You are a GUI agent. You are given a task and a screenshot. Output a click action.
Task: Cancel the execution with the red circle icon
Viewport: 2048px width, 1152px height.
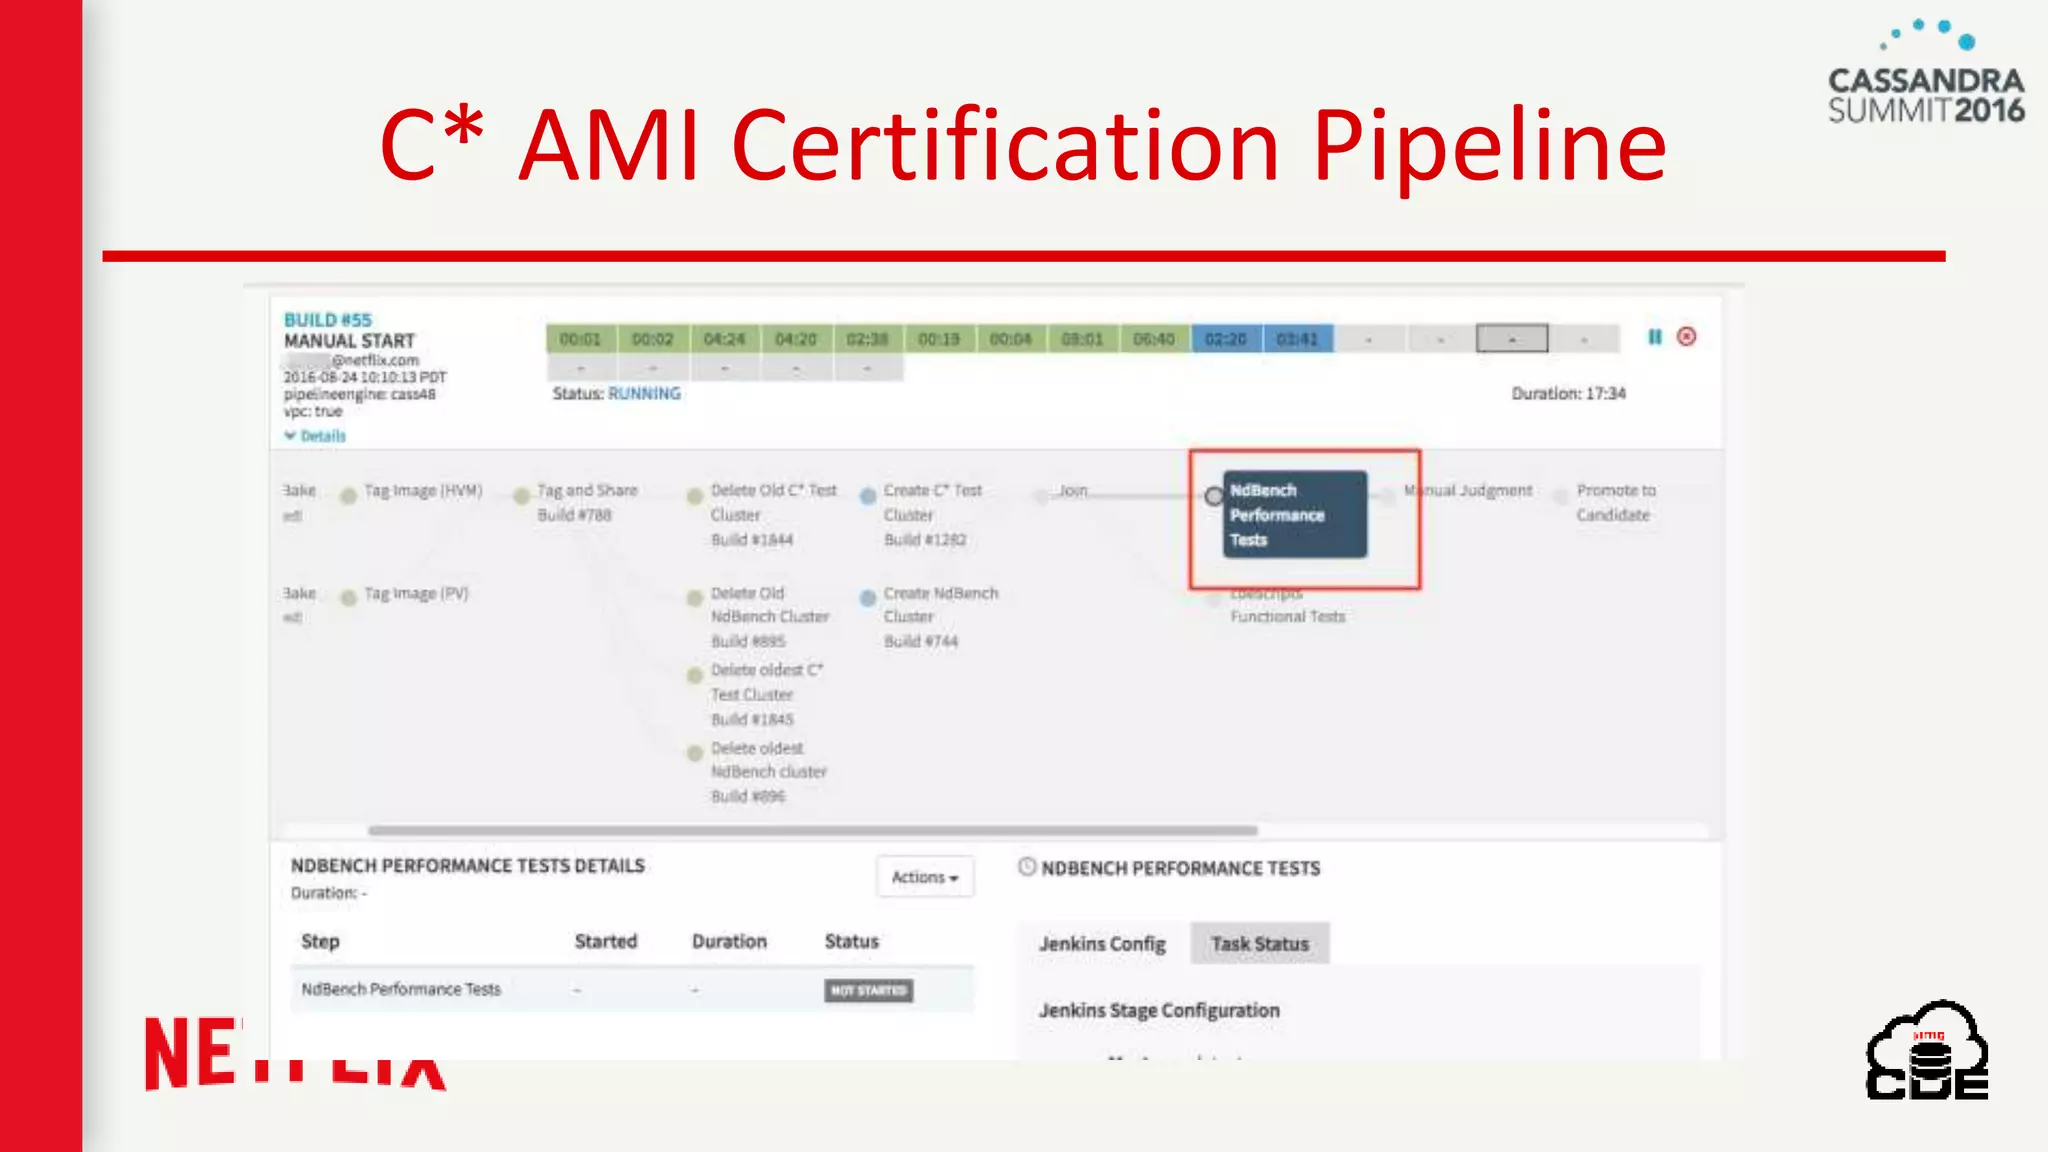point(1687,337)
